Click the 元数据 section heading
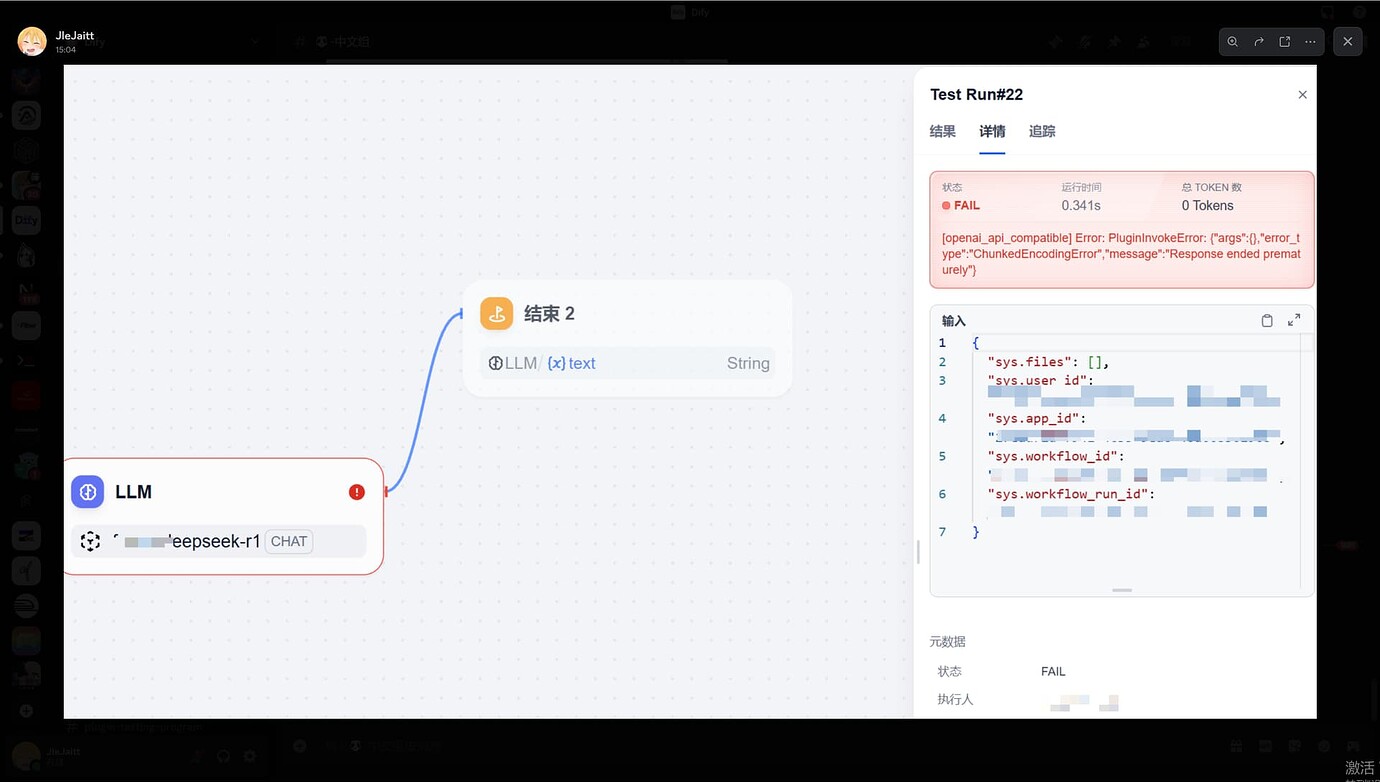This screenshot has width=1380, height=782. pos(947,642)
